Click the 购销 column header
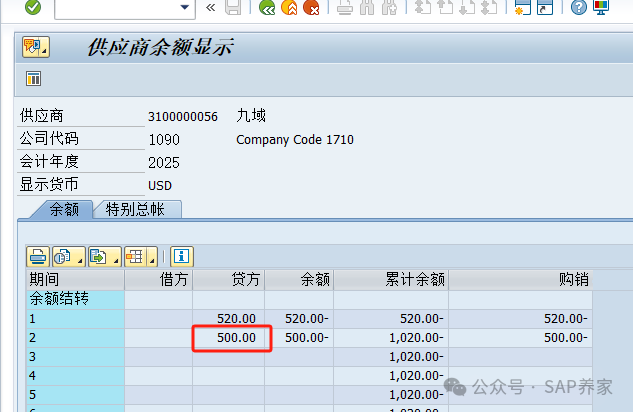Image resolution: width=633 pixels, height=412 pixels. [x=520, y=279]
